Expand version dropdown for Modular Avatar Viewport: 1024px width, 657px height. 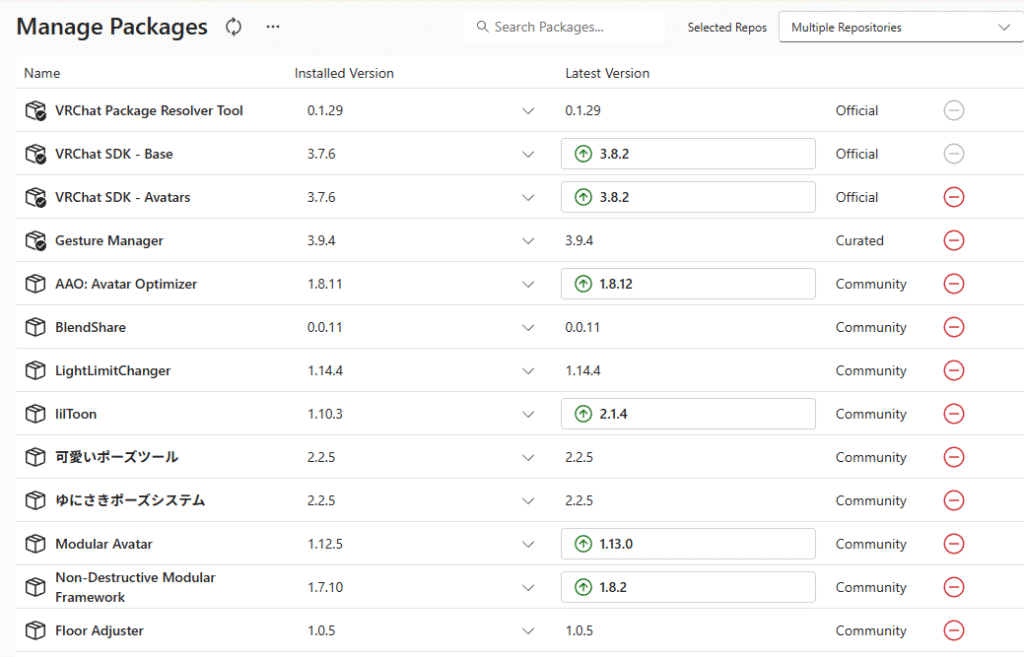click(x=528, y=545)
